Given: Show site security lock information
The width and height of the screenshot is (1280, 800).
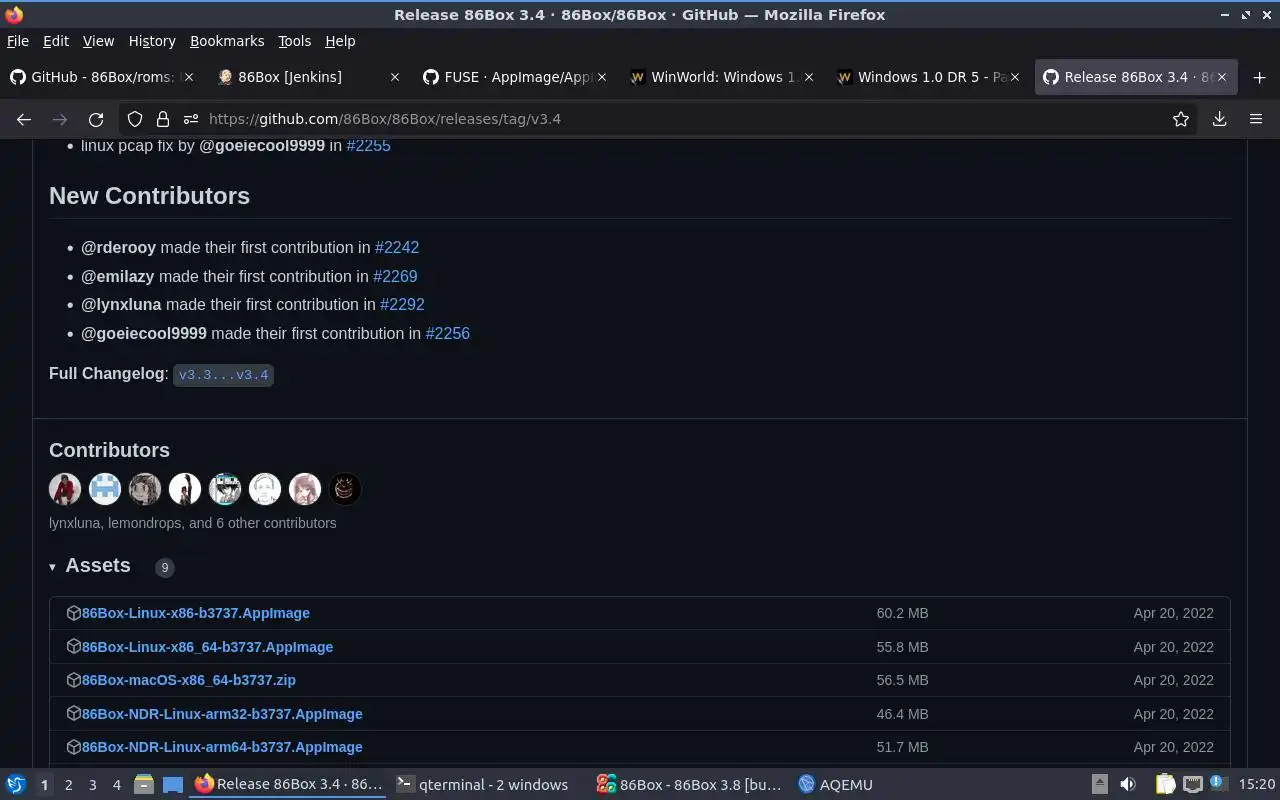Looking at the screenshot, I should pos(163,119).
